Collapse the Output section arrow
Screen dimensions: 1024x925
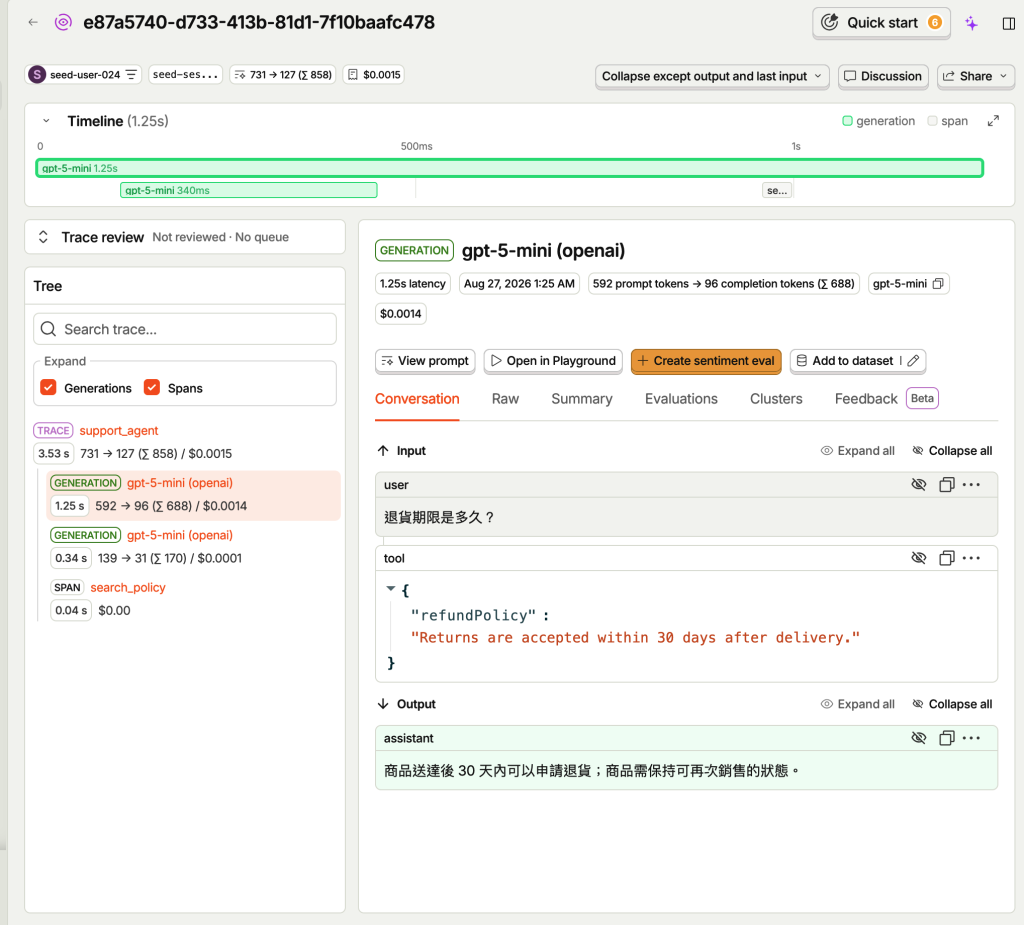[x=383, y=704]
